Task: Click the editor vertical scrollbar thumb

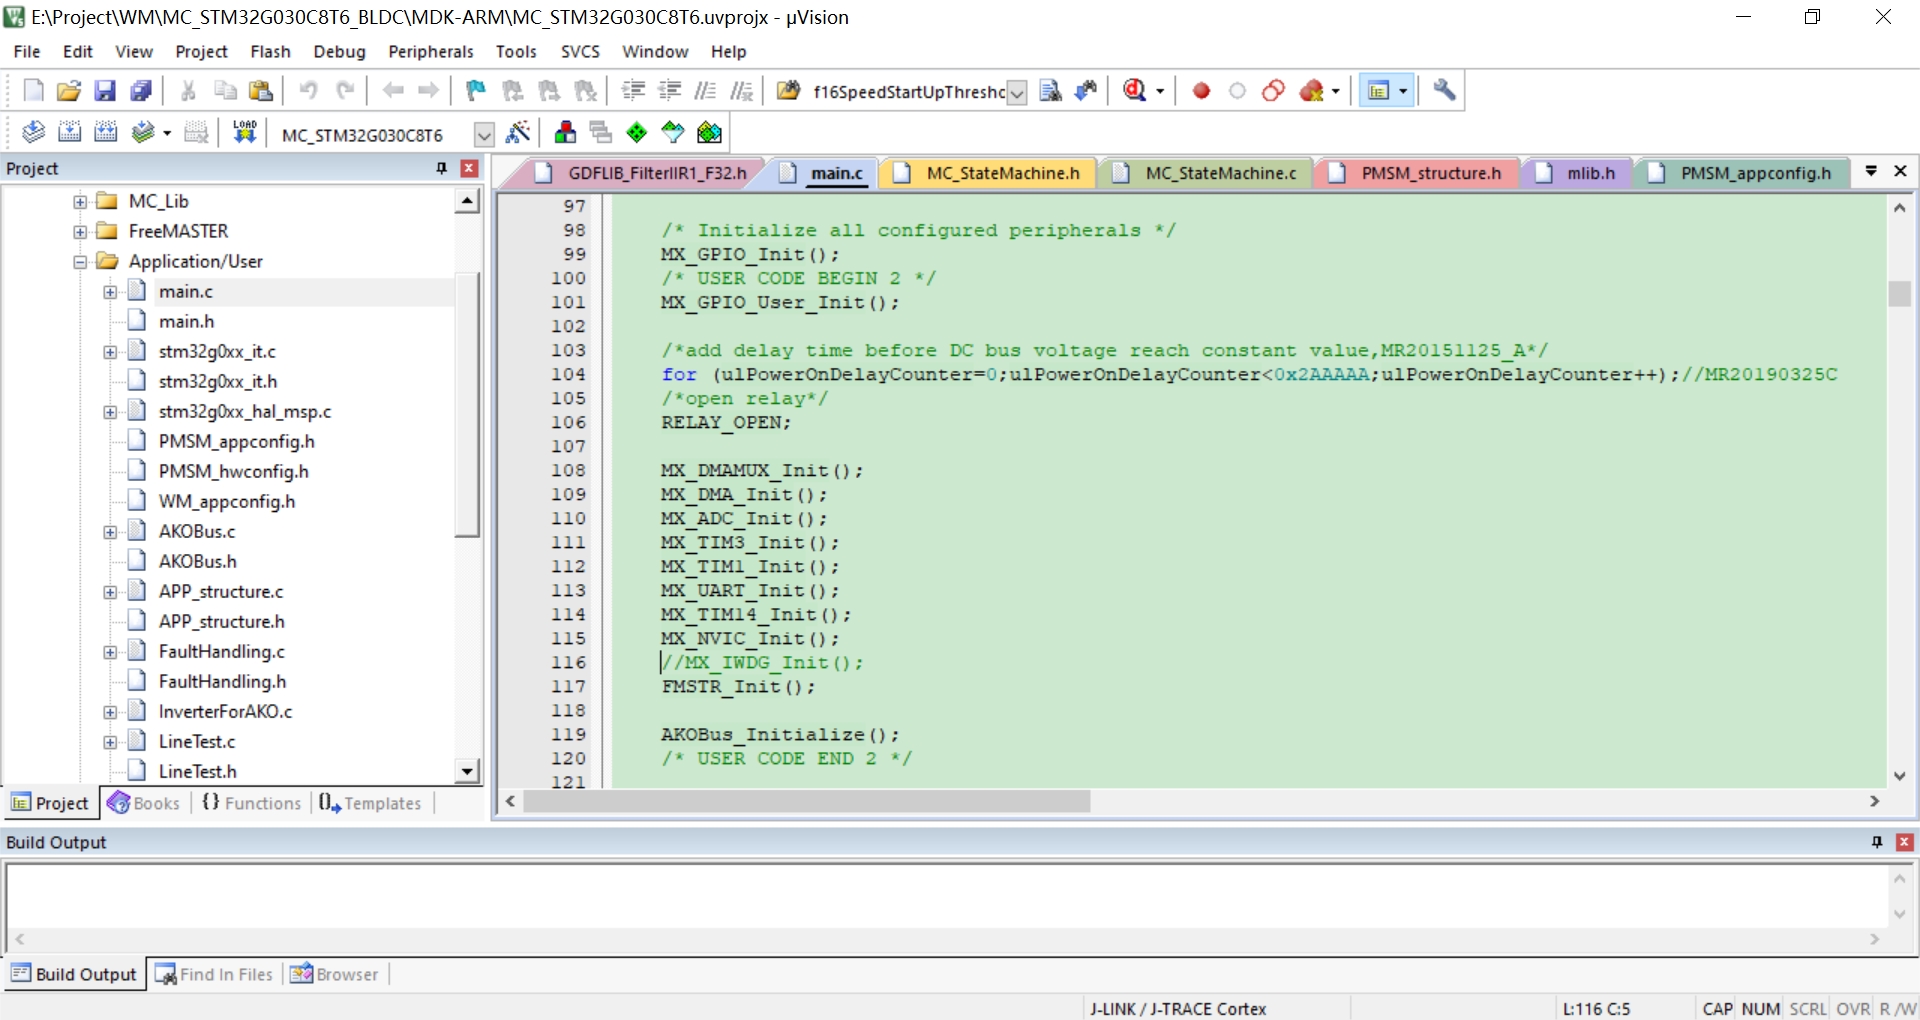Action: [1899, 294]
